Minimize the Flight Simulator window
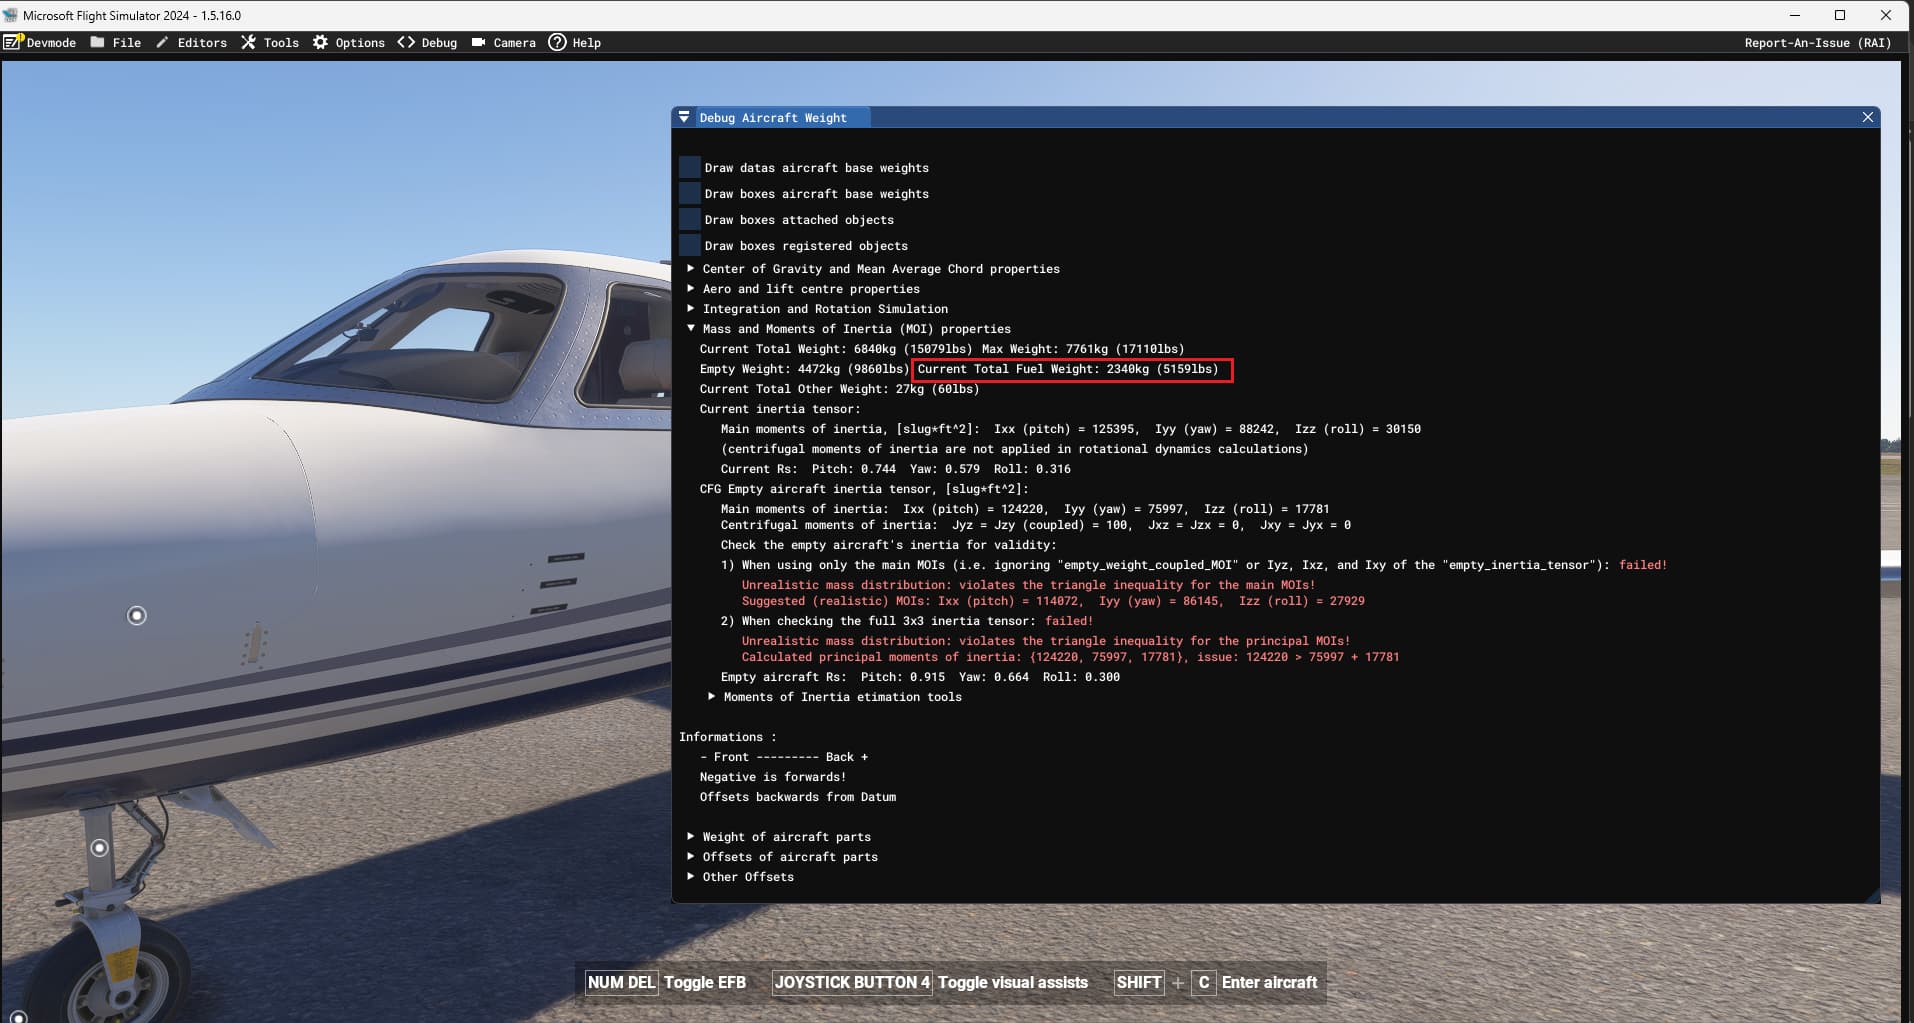The image size is (1914, 1023). click(x=1794, y=15)
